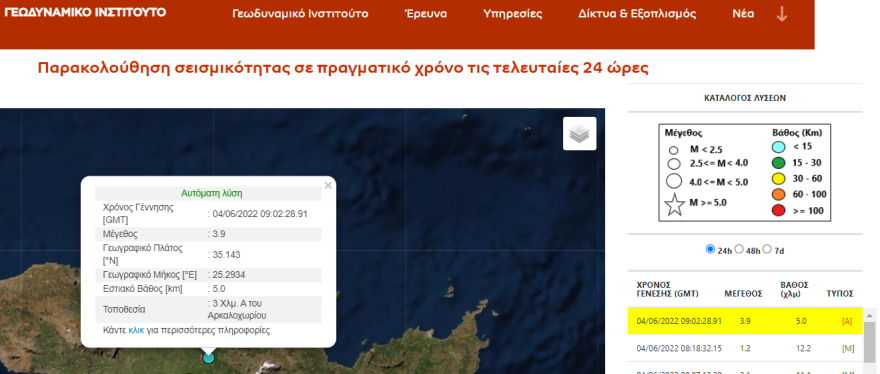Click the popup time 04/06/2022 09:02:28.91
Viewport: 880px width, 374px height.
point(260,214)
